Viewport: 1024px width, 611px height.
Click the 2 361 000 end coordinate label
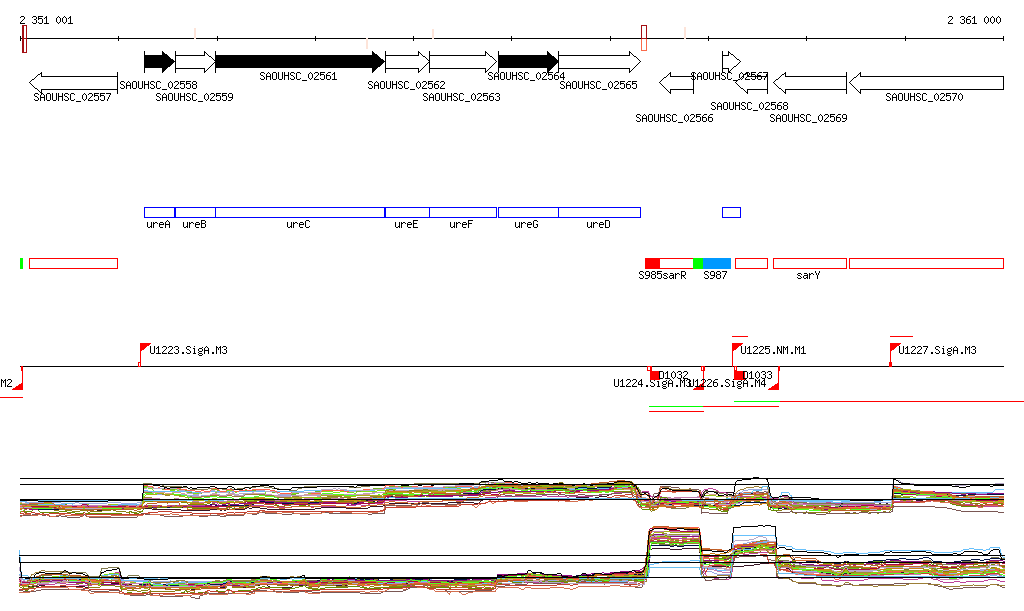(x=973, y=20)
